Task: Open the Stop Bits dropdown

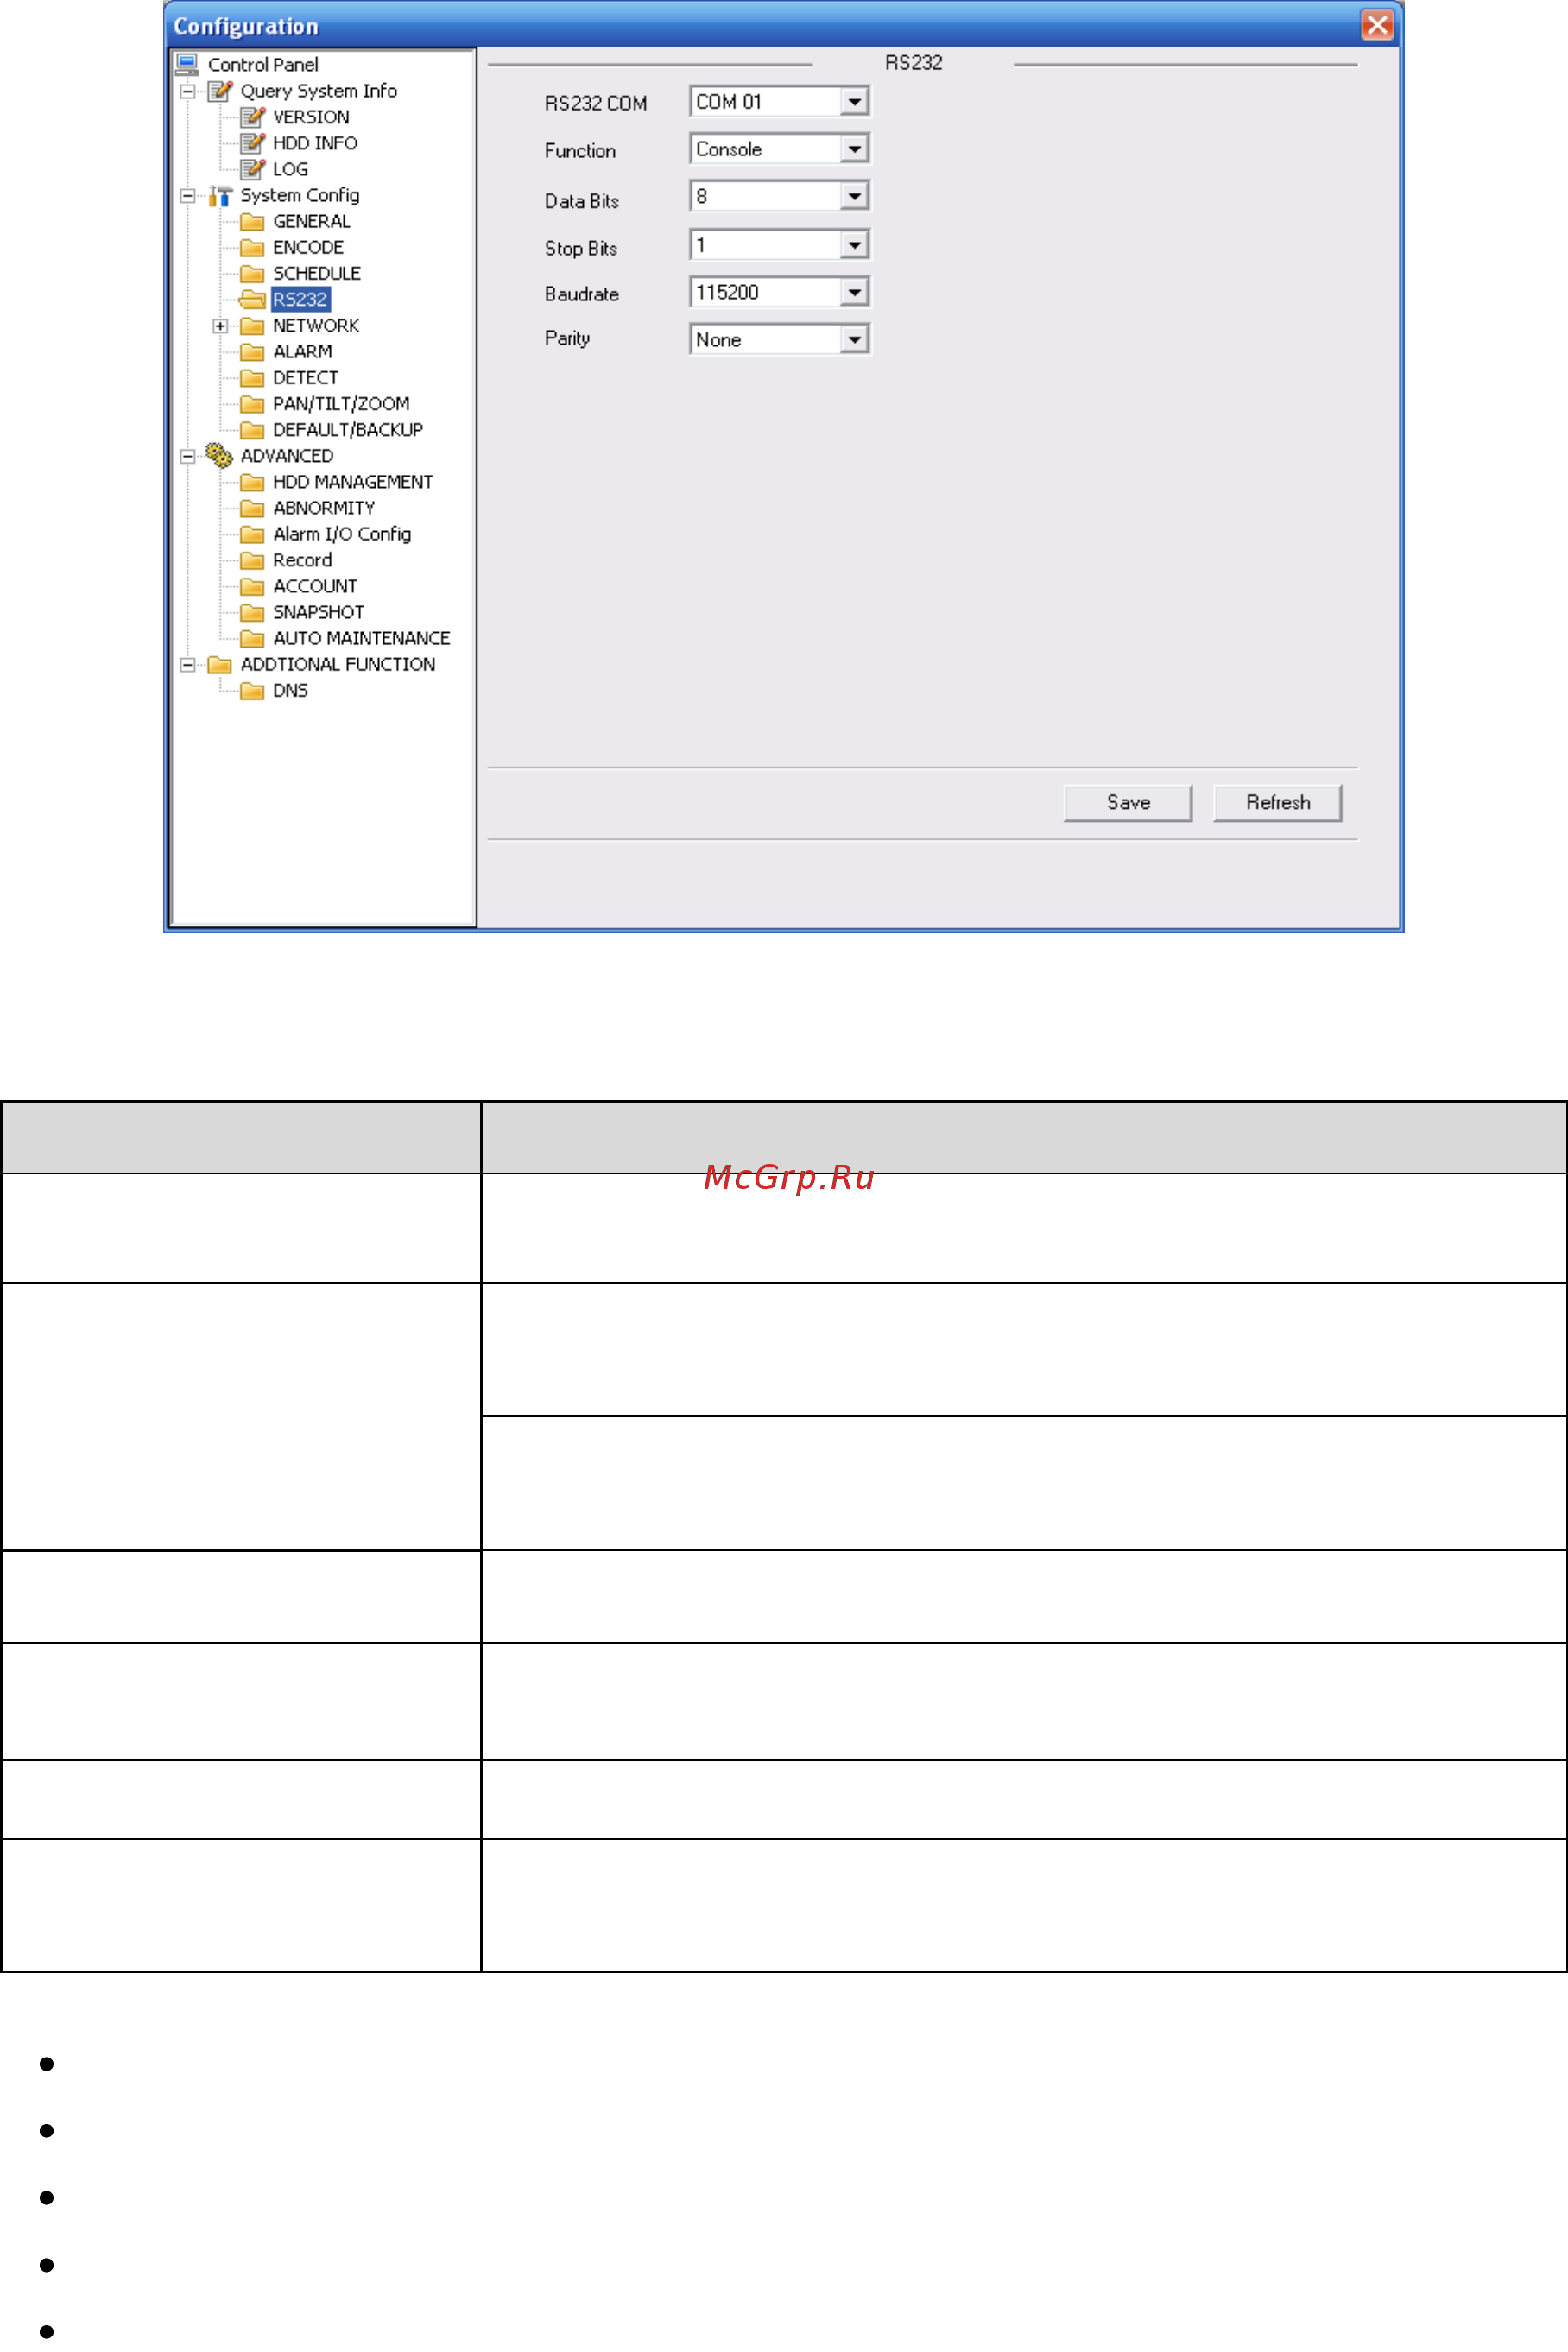Action: (853, 245)
